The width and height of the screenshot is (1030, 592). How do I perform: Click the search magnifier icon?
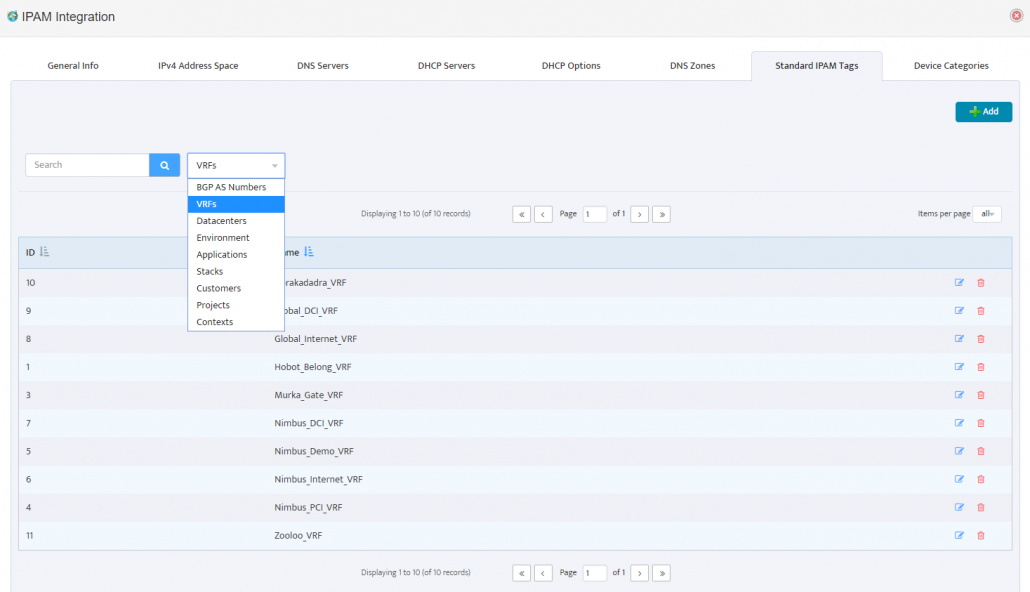(x=164, y=164)
